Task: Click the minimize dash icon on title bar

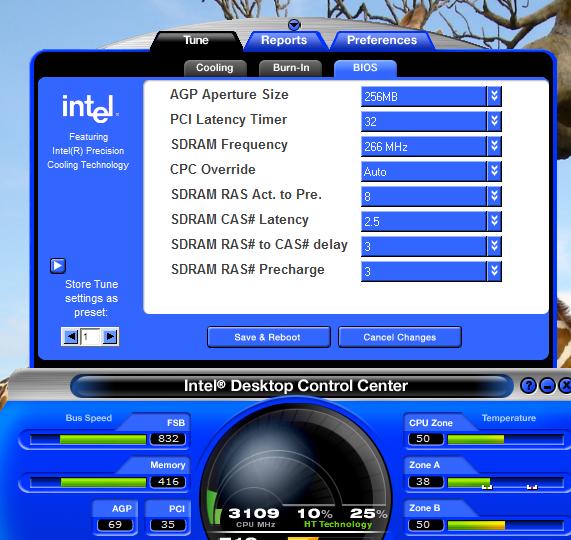Action: pos(547,385)
